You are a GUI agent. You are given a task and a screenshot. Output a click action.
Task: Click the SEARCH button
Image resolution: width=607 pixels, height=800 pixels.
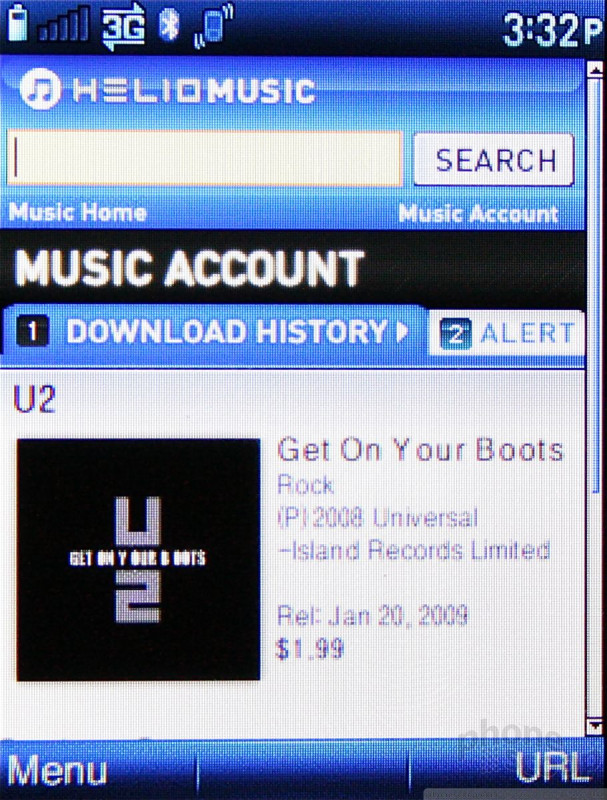493,160
